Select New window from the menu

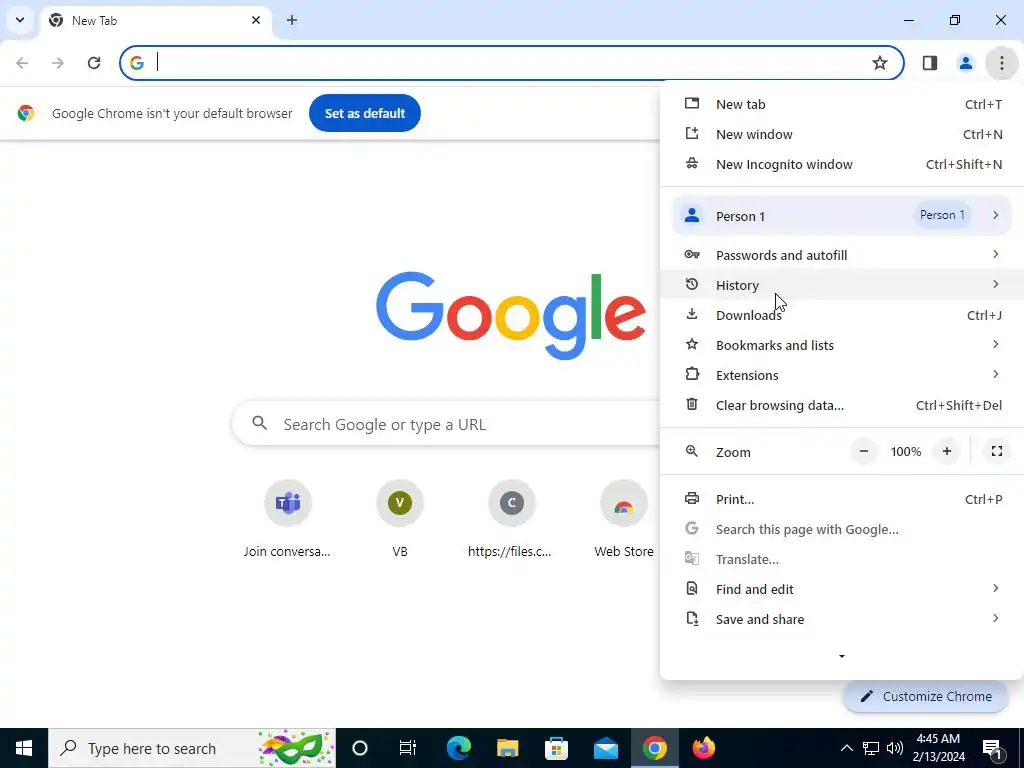point(842,135)
